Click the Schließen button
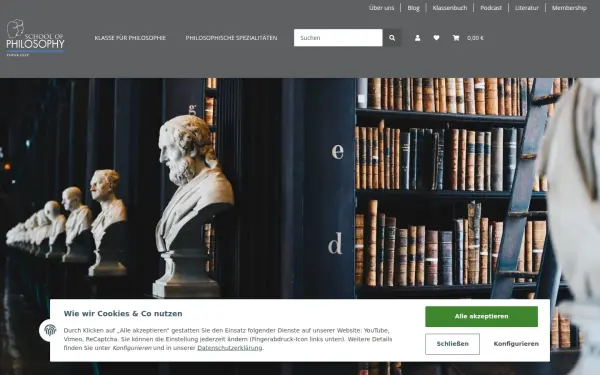This screenshot has height=375, width=600. point(452,344)
